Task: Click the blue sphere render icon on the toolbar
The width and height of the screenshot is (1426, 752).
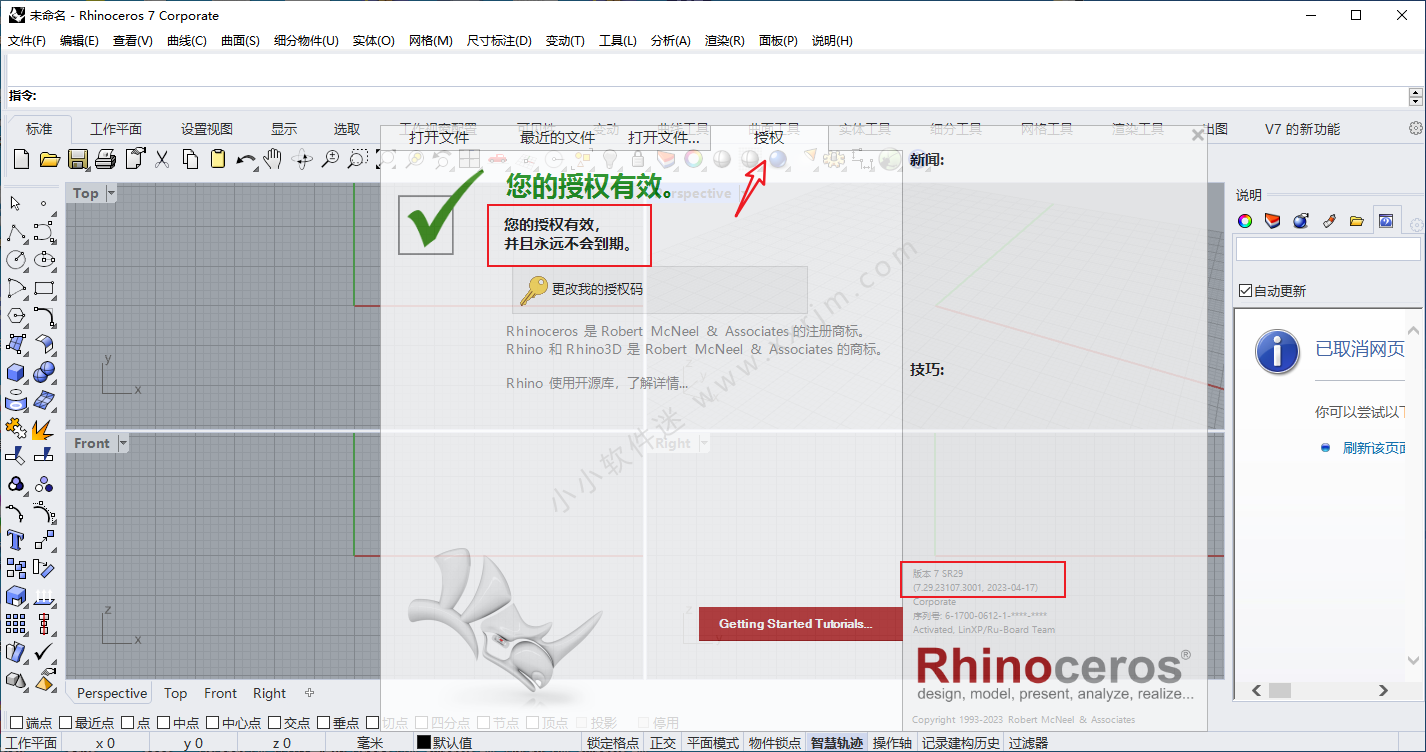Action: pos(778,158)
